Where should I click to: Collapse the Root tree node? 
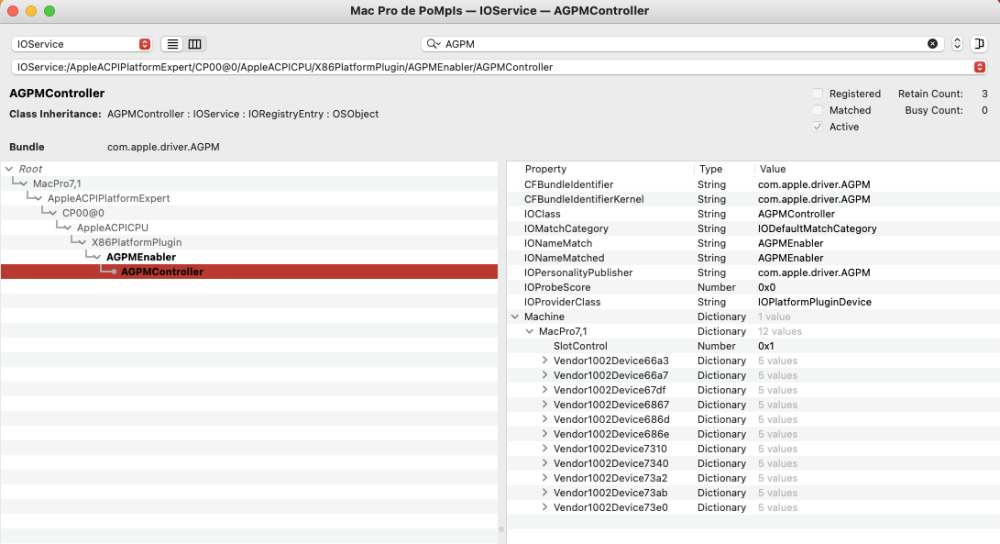pos(9,169)
